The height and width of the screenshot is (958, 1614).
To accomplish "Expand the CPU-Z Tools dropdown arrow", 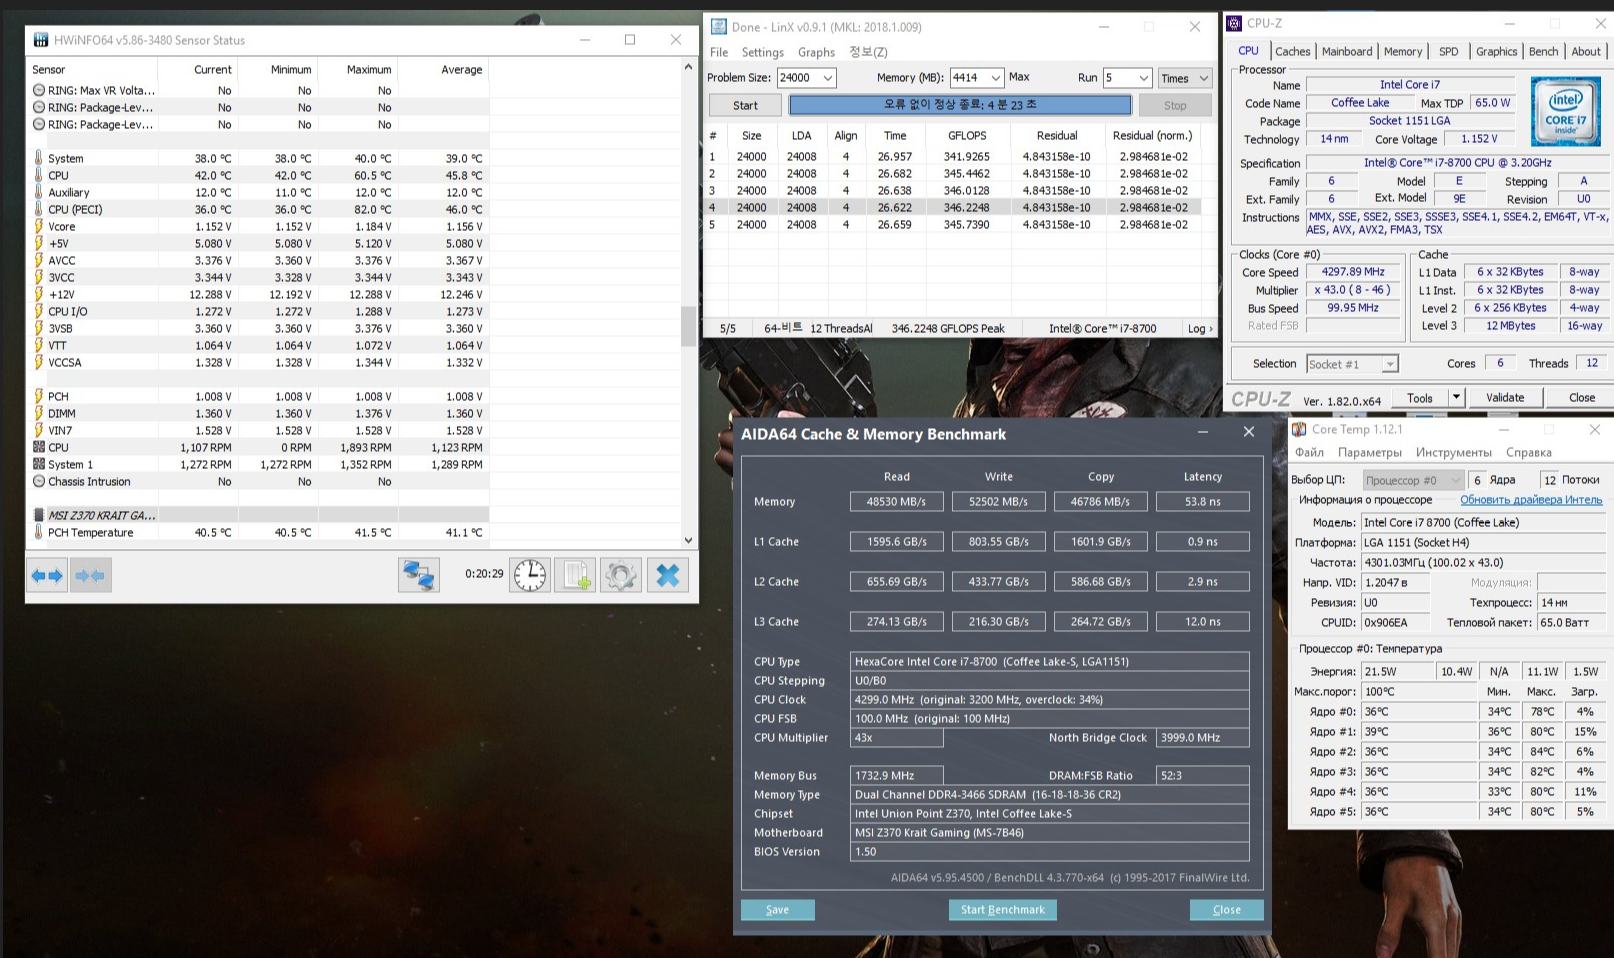I will [x=1456, y=397].
